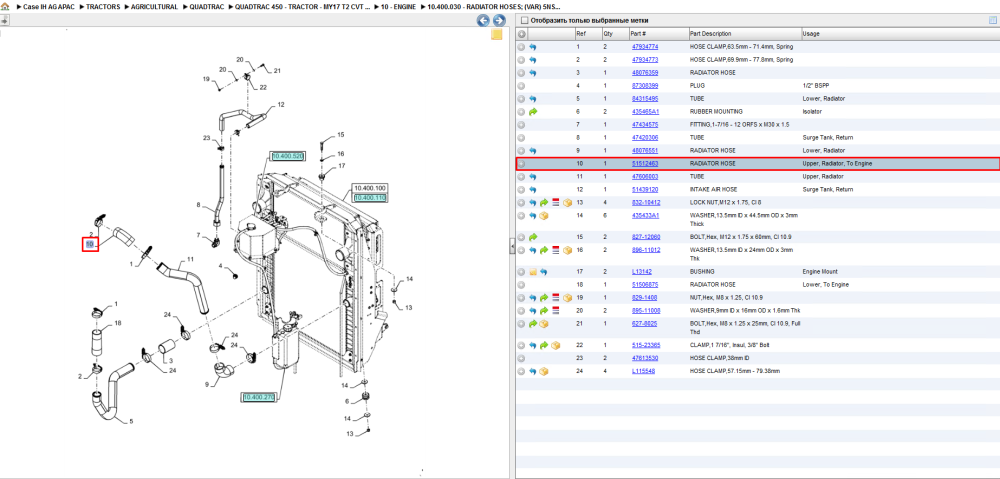Toggle the selection circle for ref 4 PLUG row
1000x479 pixels.
point(521,85)
